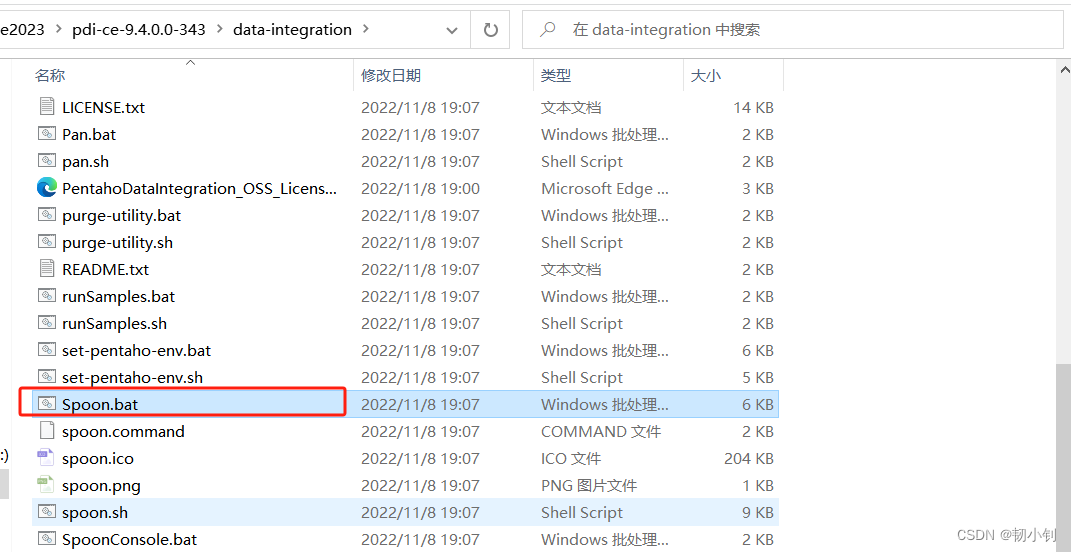Click the 3 KB size of Pentaho license file
Image resolution: width=1071 pixels, height=552 pixels.
click(x=757, y=188)
